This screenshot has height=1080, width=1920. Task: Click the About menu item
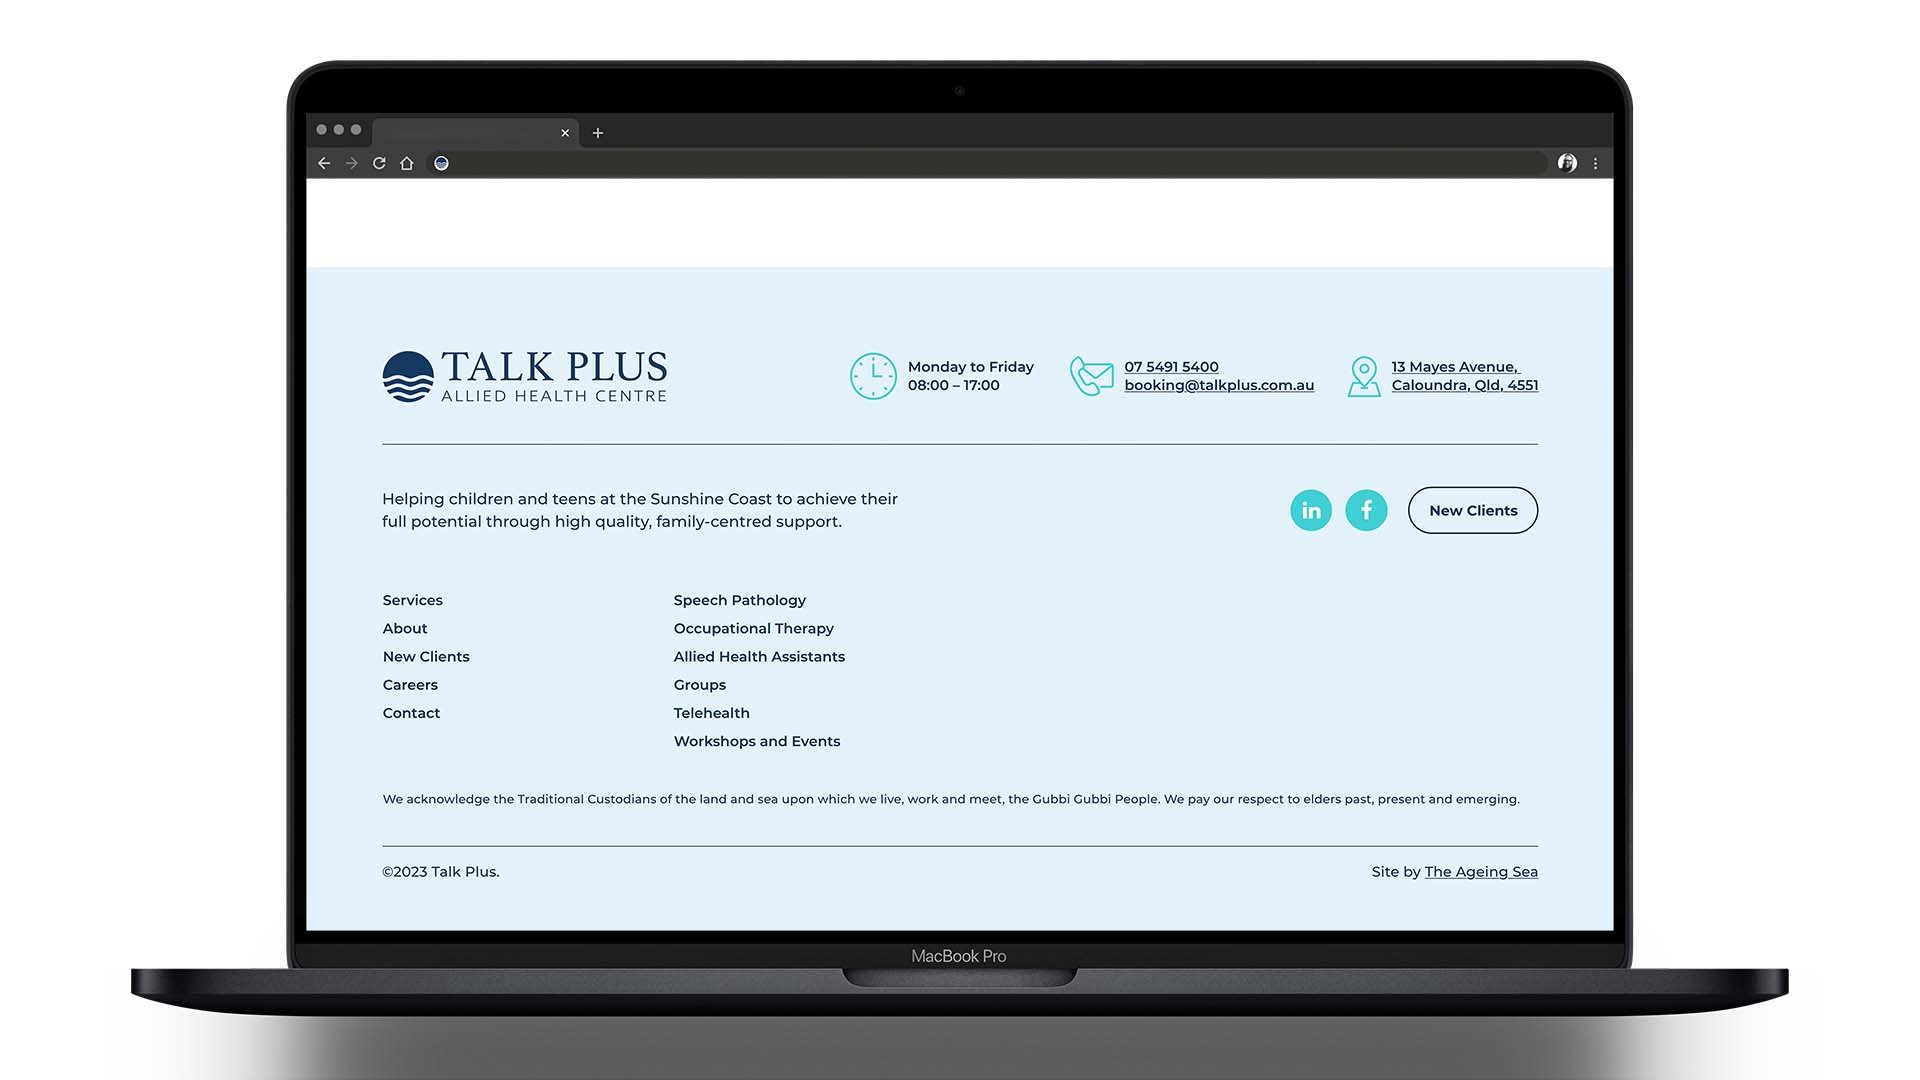pos(405,628)
